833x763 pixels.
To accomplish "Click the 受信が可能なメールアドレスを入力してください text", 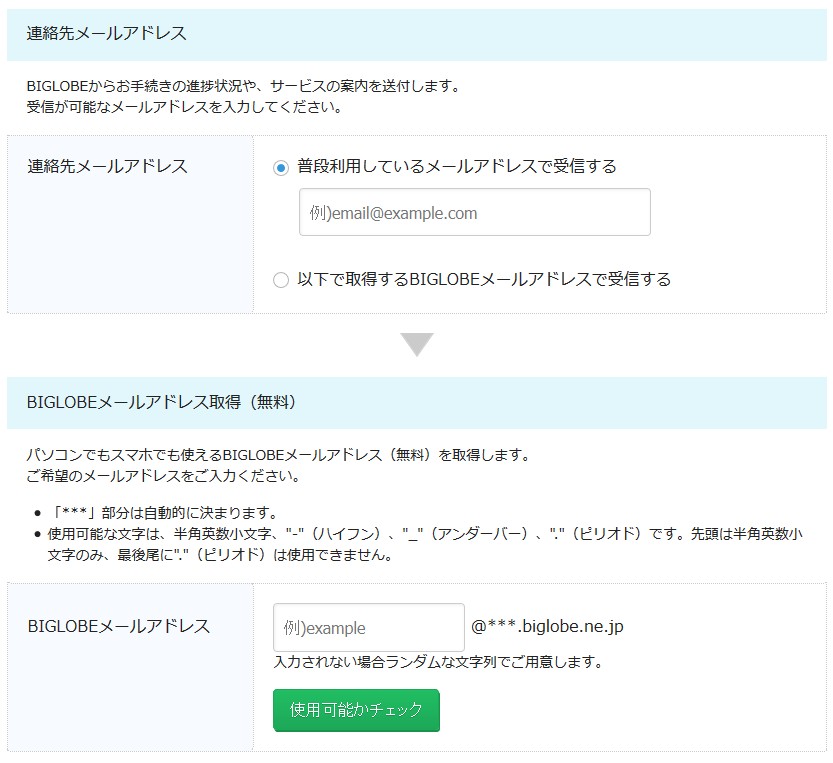I will coord(184,107).
